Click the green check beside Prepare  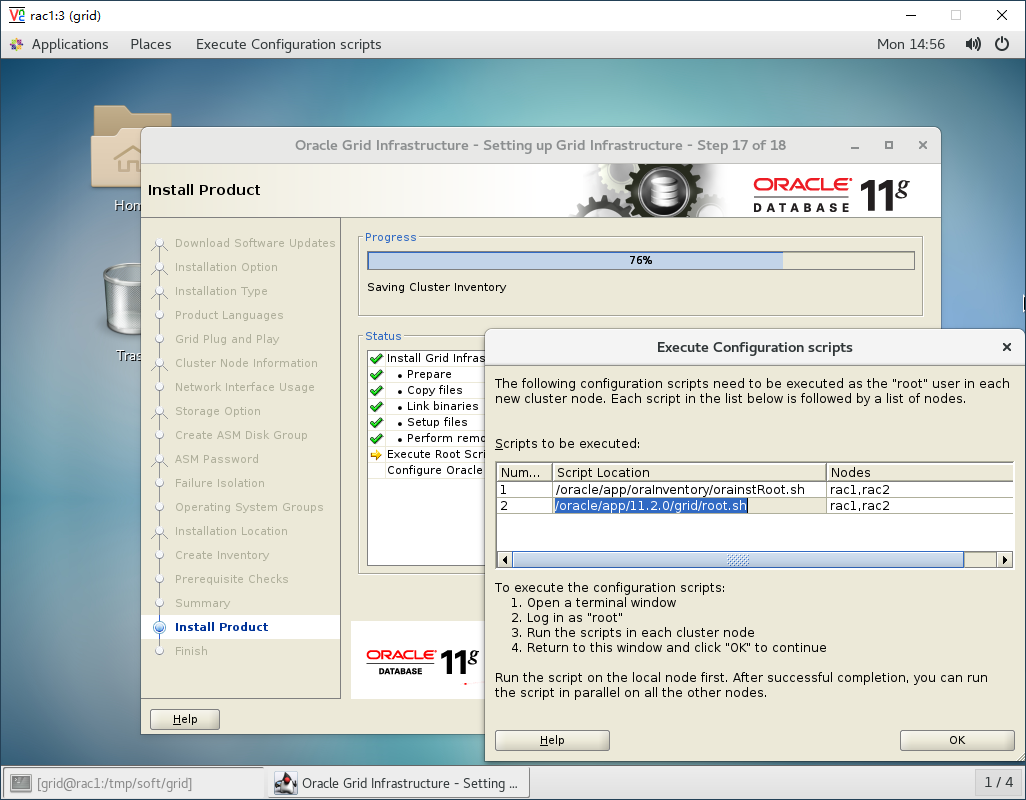[x=376, y=374]
